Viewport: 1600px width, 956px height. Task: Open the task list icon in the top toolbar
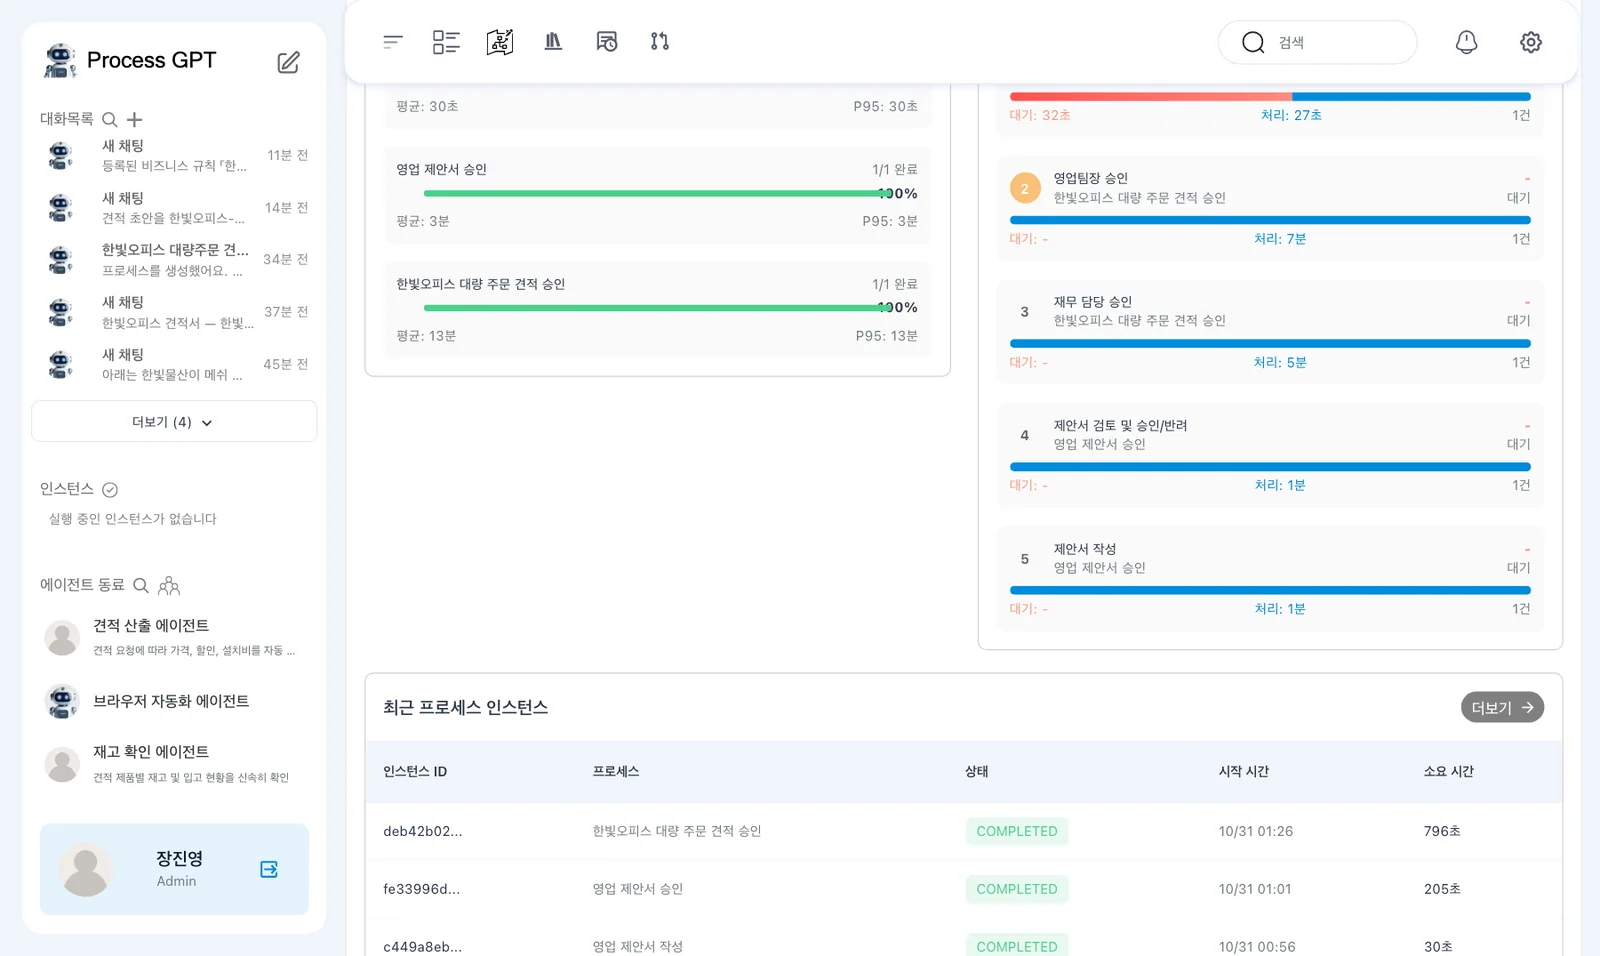446,42
